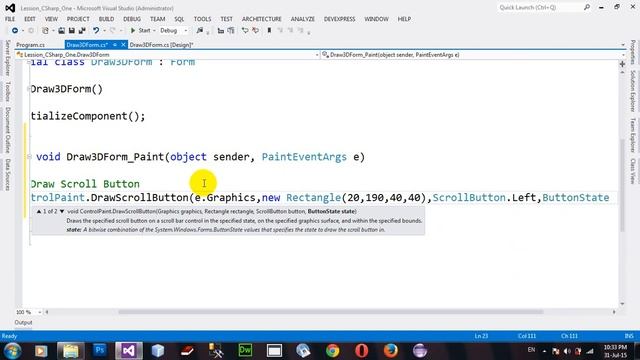The image size is (640, 360).
Task: Click the Windows Start orb
Action: (x=13, y=351)
